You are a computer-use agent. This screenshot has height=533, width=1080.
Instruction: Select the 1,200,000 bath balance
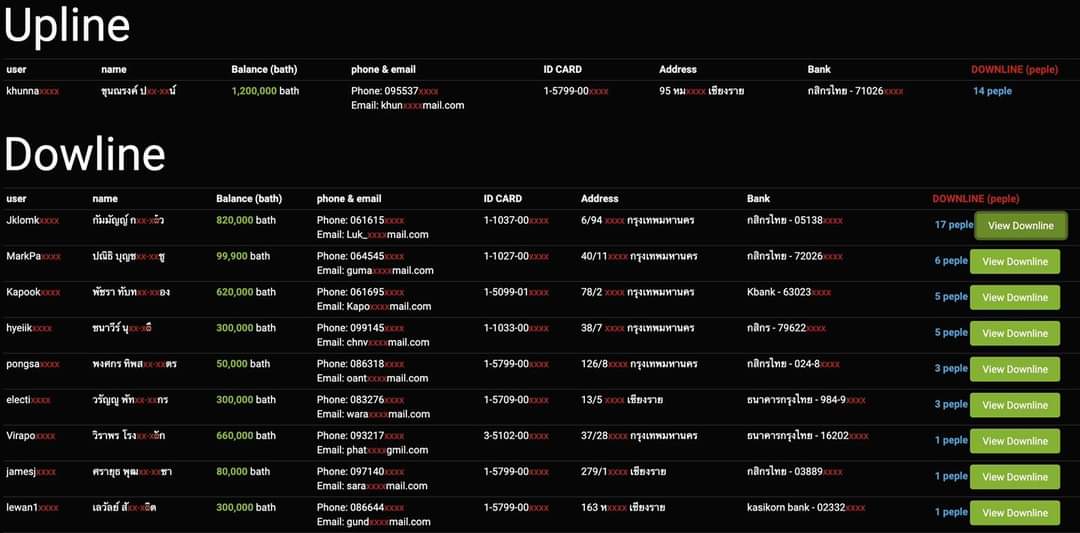[265, 91]
